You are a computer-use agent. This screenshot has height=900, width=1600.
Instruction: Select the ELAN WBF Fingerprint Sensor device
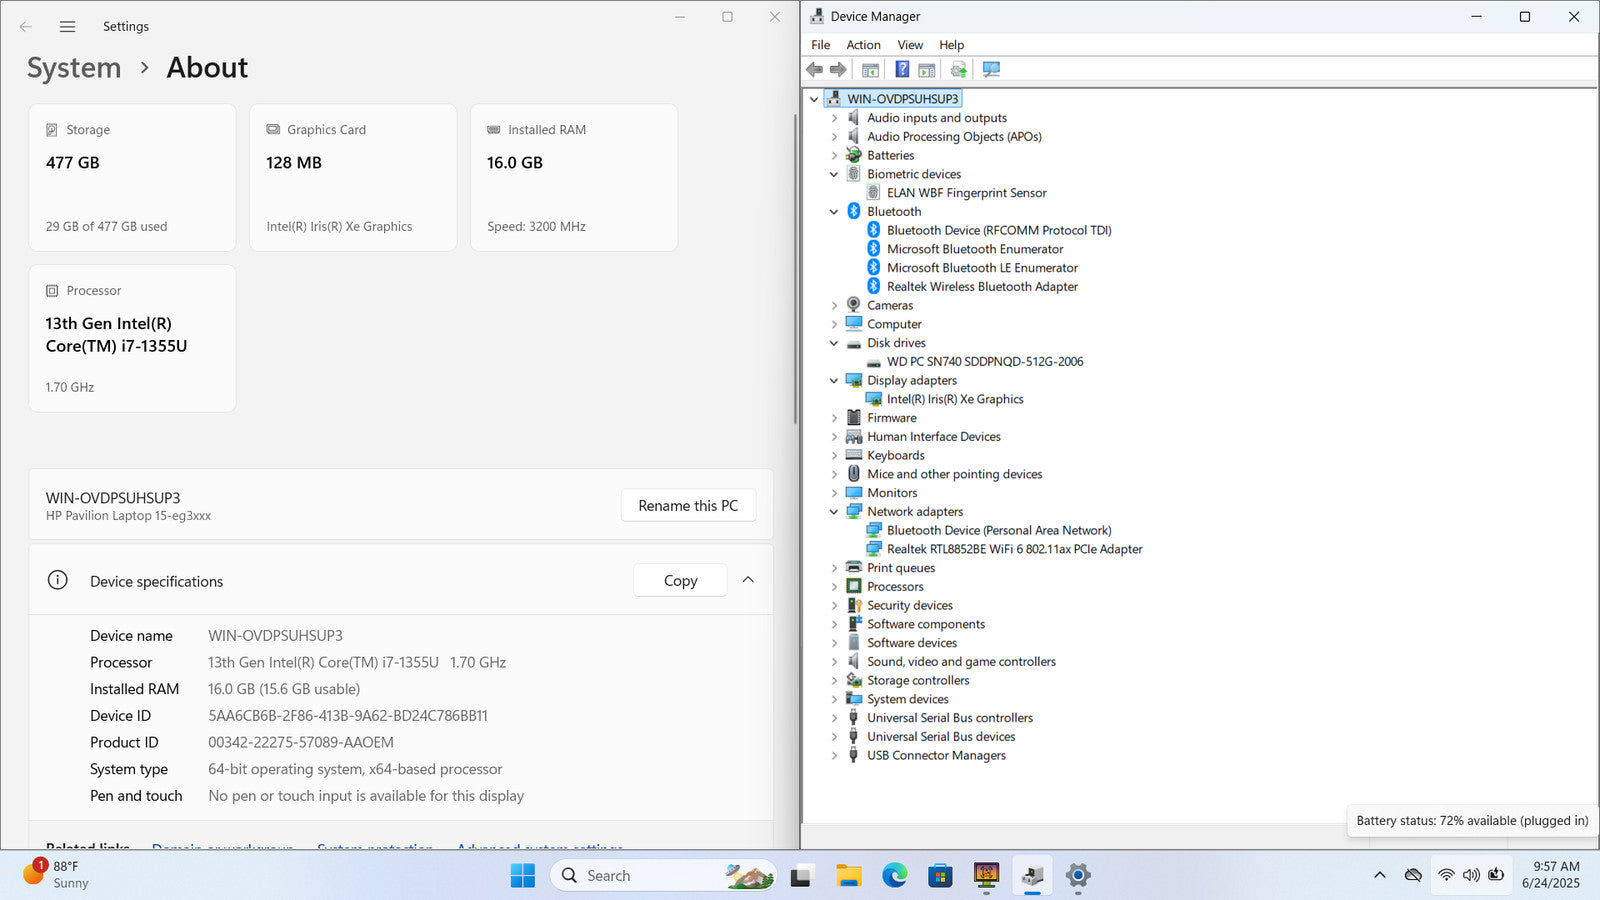pos(966,193)
